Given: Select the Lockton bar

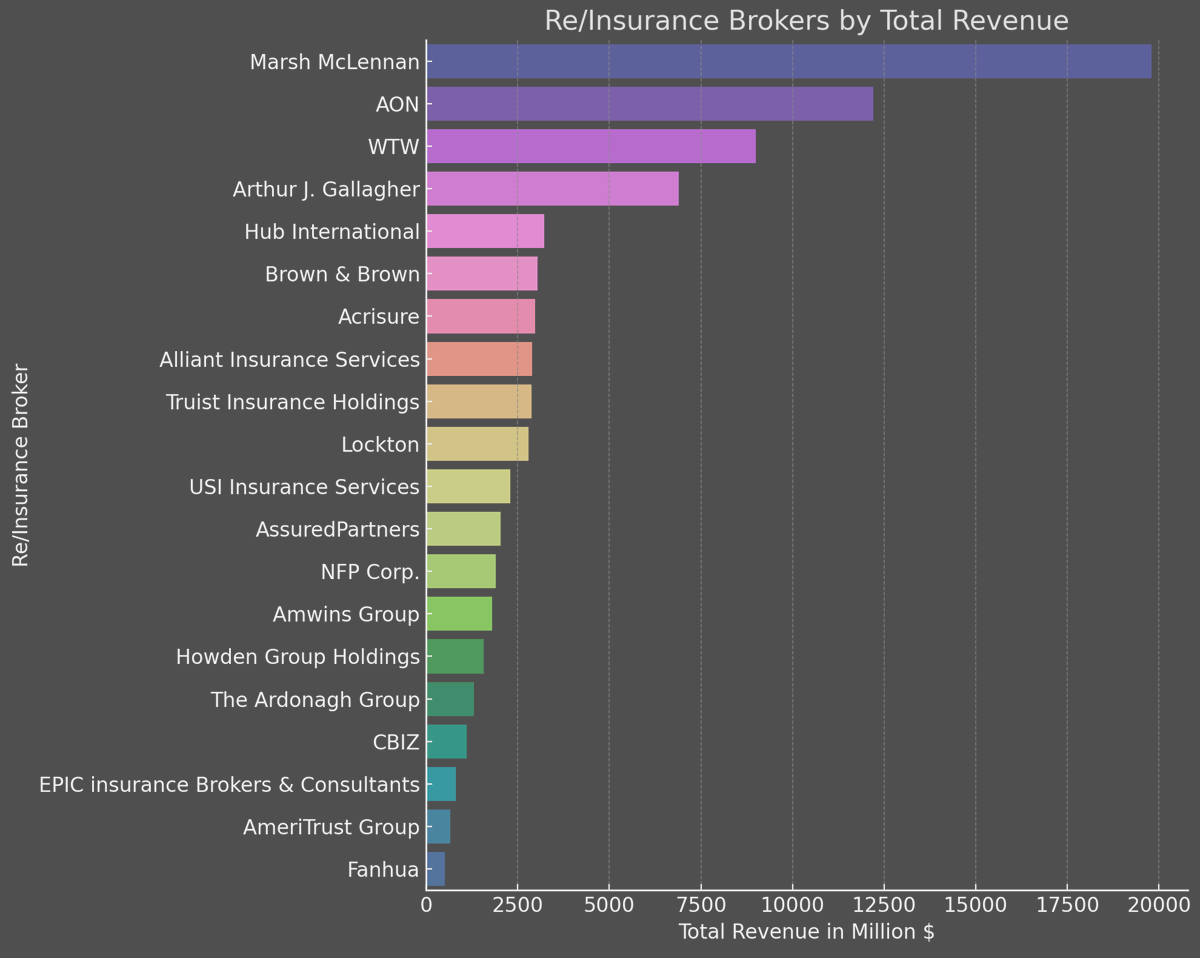Looking at the screenshot, I should [x=476, y=444].
